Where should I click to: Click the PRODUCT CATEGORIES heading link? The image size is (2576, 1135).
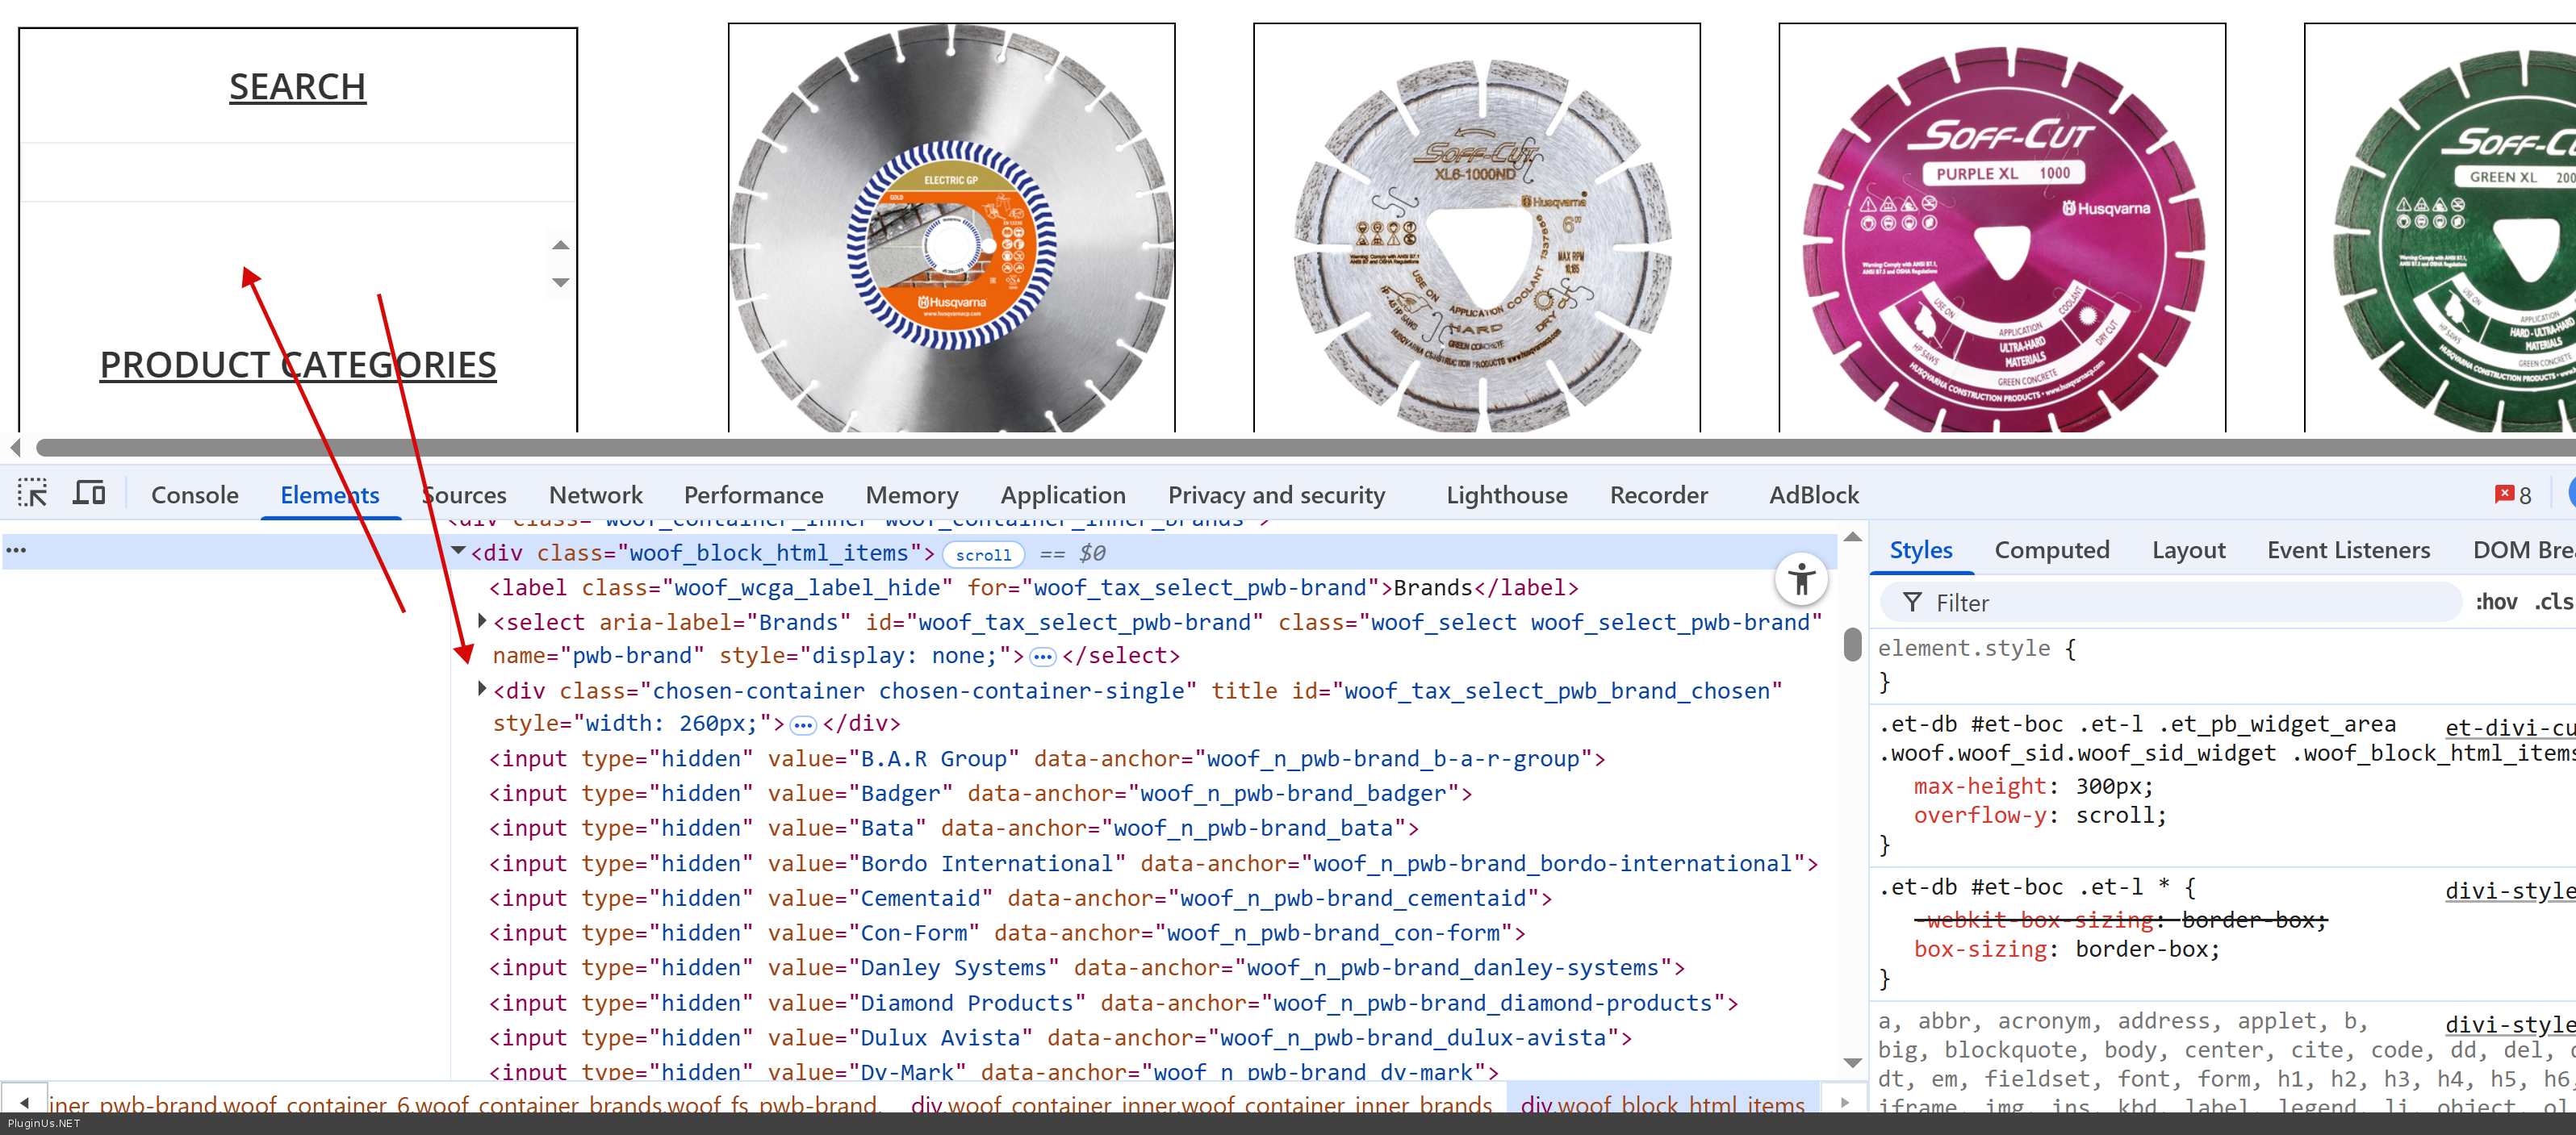click(297, 365)
